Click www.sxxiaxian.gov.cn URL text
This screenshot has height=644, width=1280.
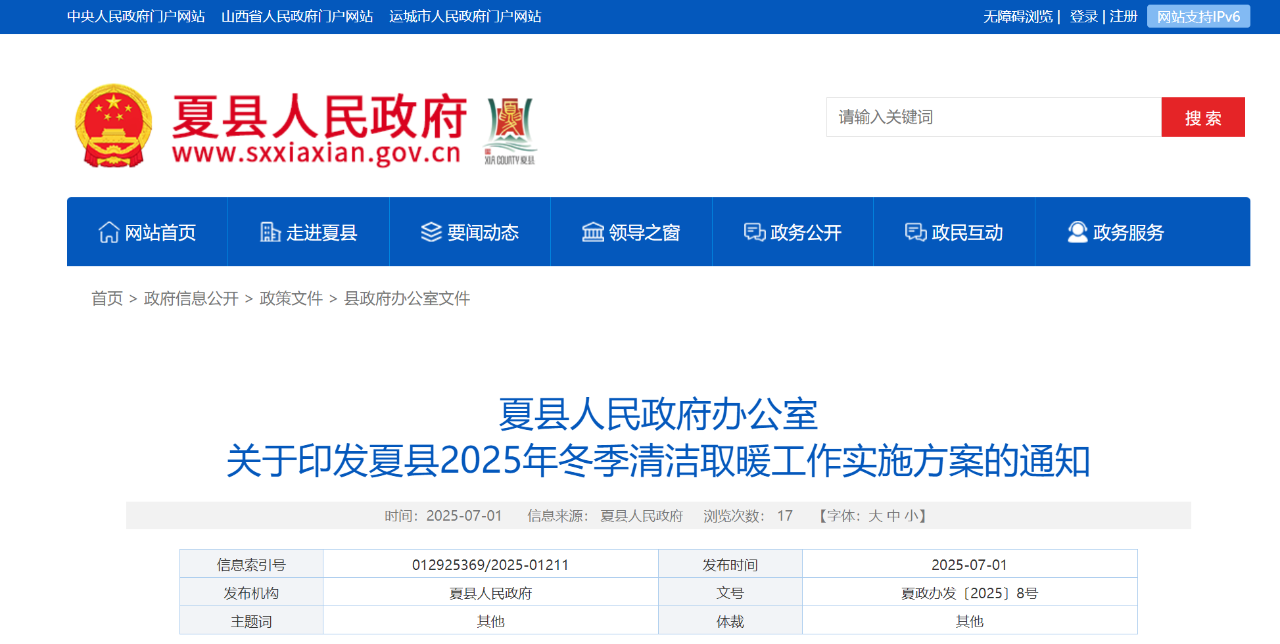316,153
